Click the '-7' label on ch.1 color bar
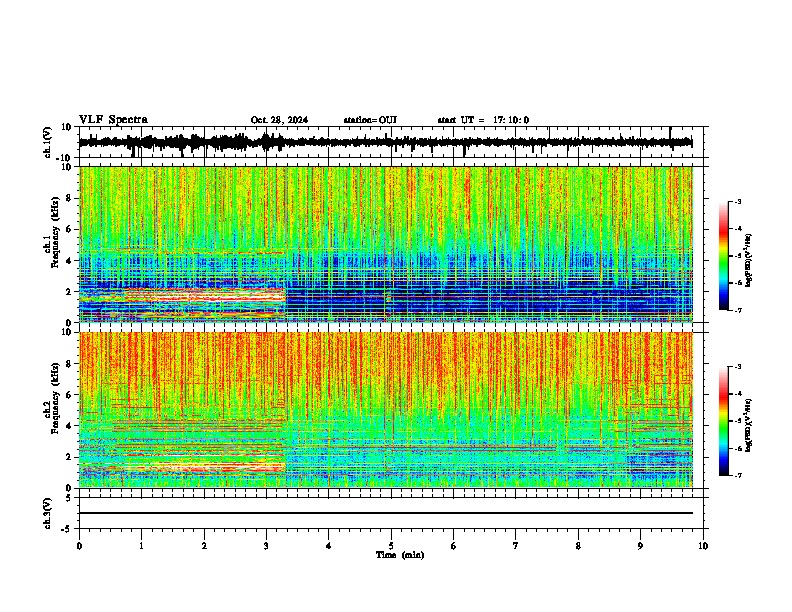 click(x=738, y=310)
